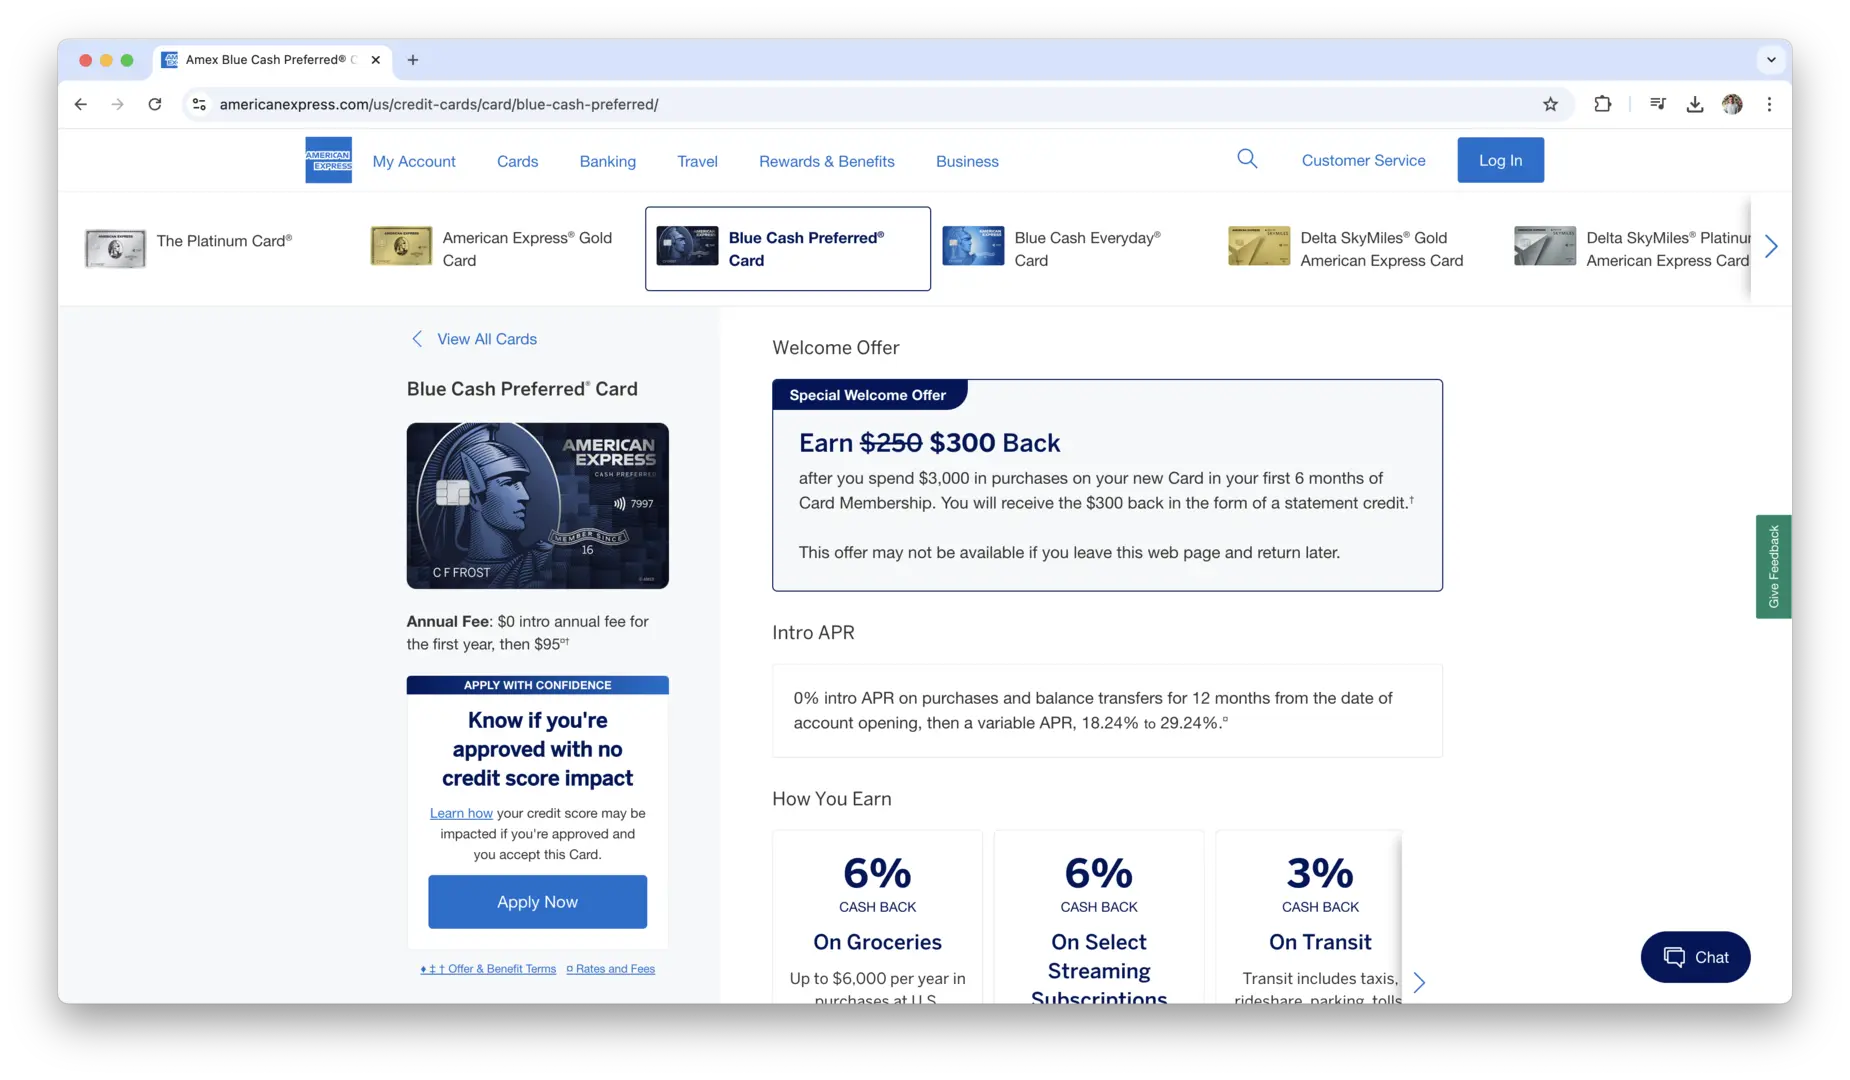Viewport: 1850px width, 1080px height.
Task: Close the Amex Blue Cash Preferred tab
Action: 376,60
